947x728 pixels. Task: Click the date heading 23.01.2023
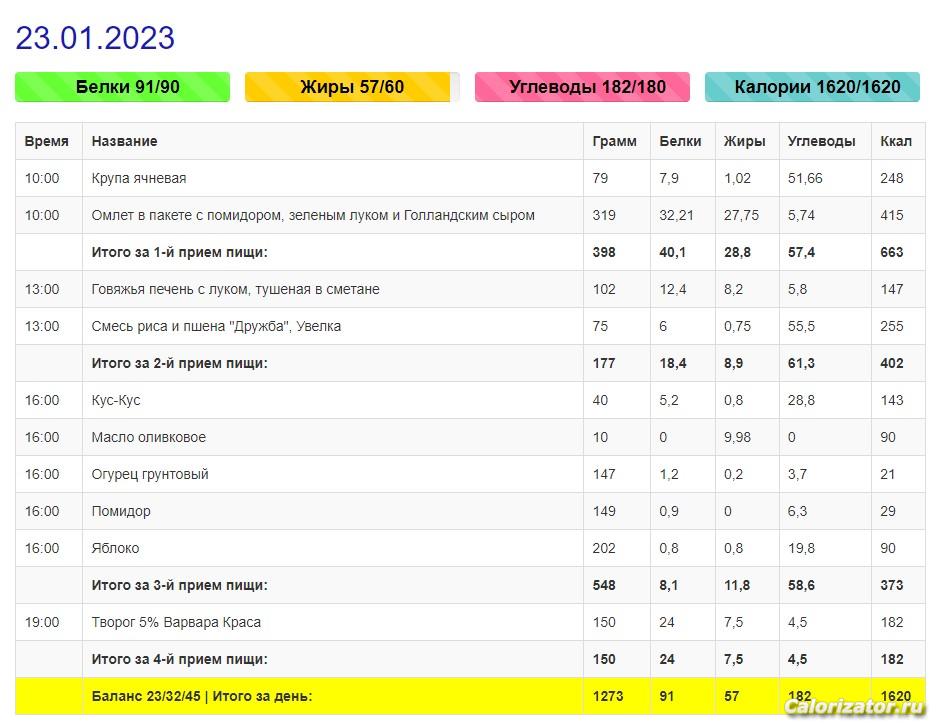click(95, 38)
